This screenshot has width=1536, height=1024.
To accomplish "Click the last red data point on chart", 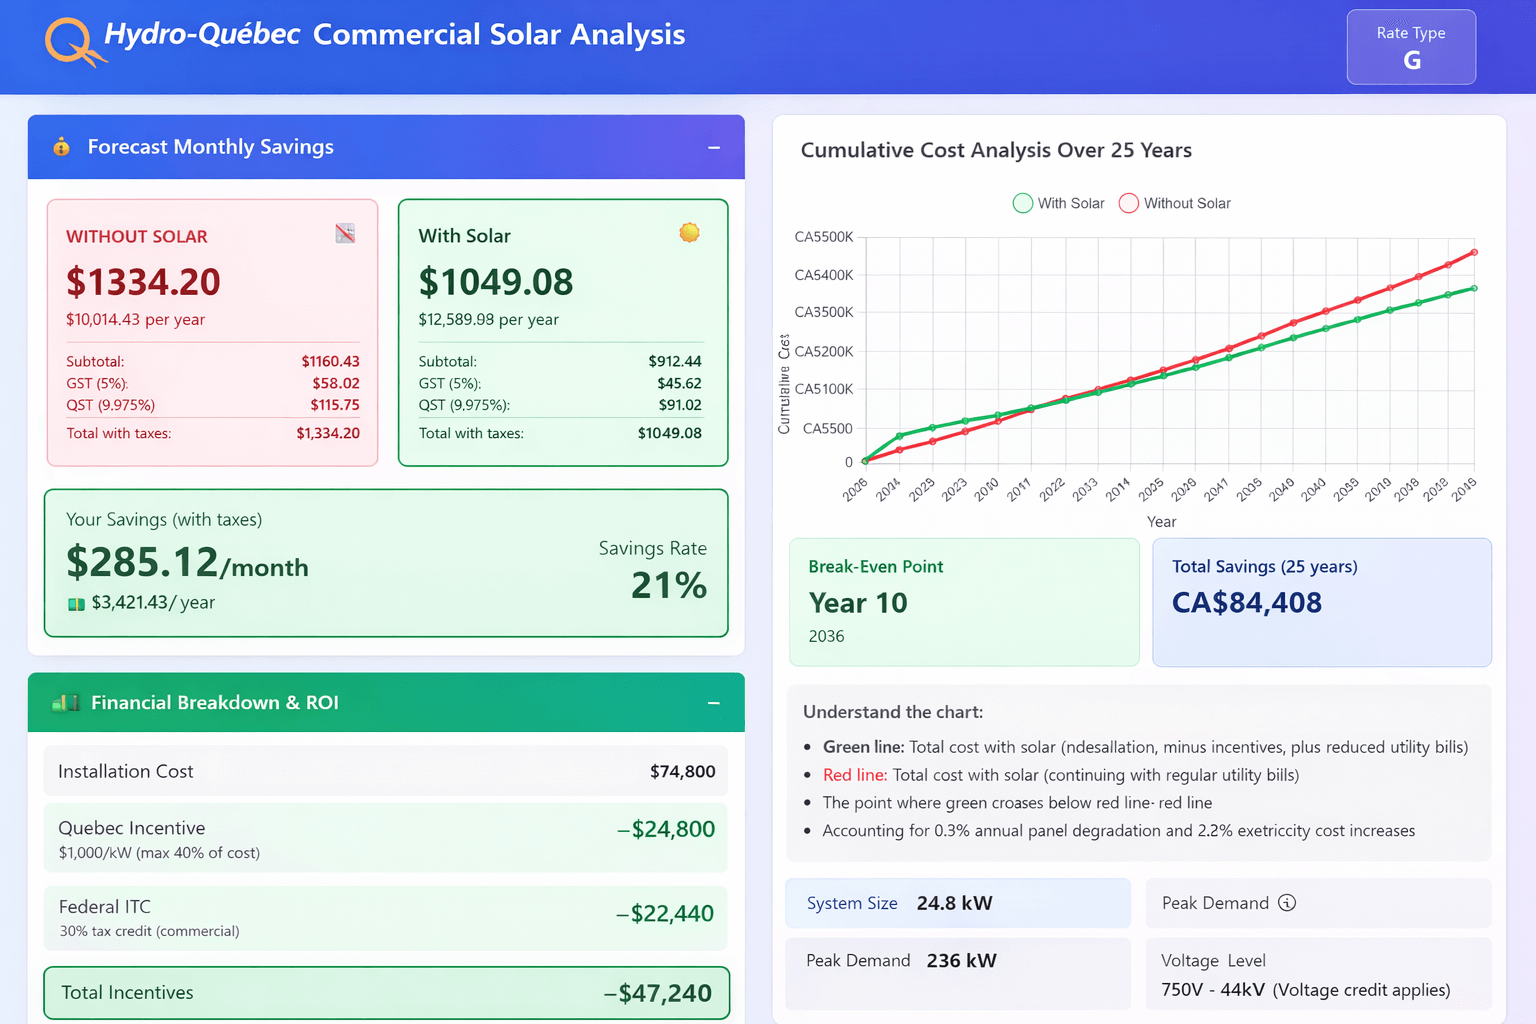I will click(1474, 253).
